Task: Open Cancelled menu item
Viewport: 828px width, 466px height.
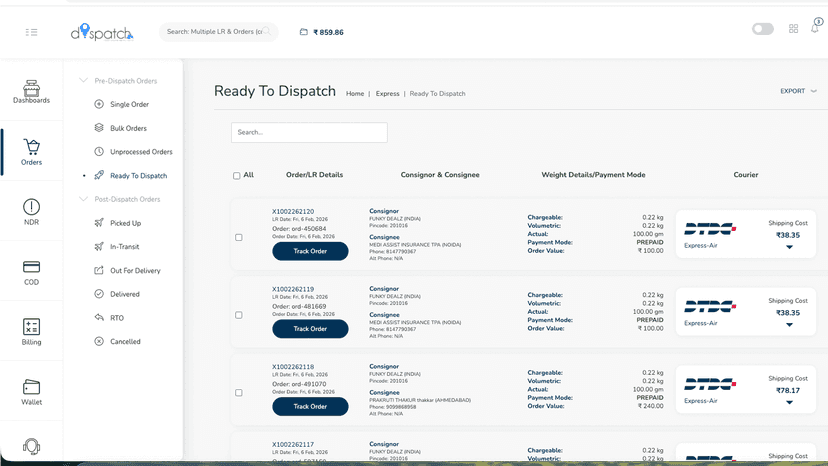Action: (125, 341)
